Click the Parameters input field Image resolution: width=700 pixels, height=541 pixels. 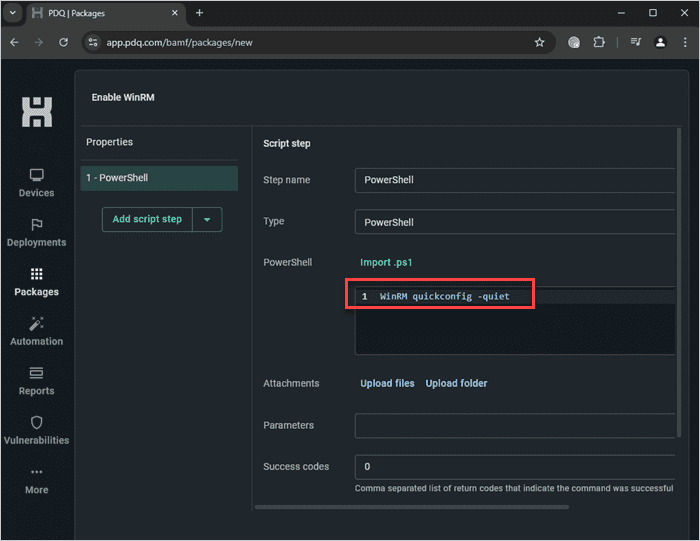(x=515, y=425)
